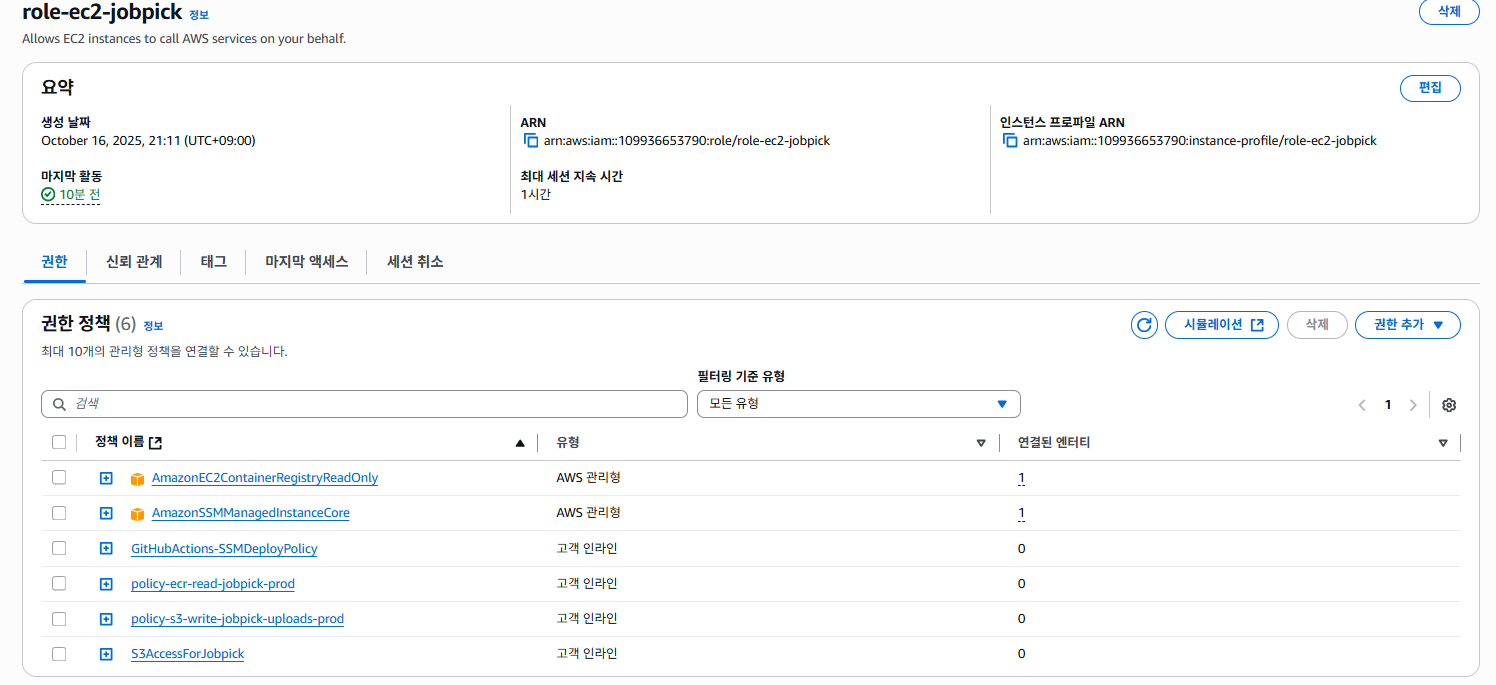Screen dimensions: 1496x685
Task: Click the 연결된 엔터티 column header text
Action: [1054, 442]
